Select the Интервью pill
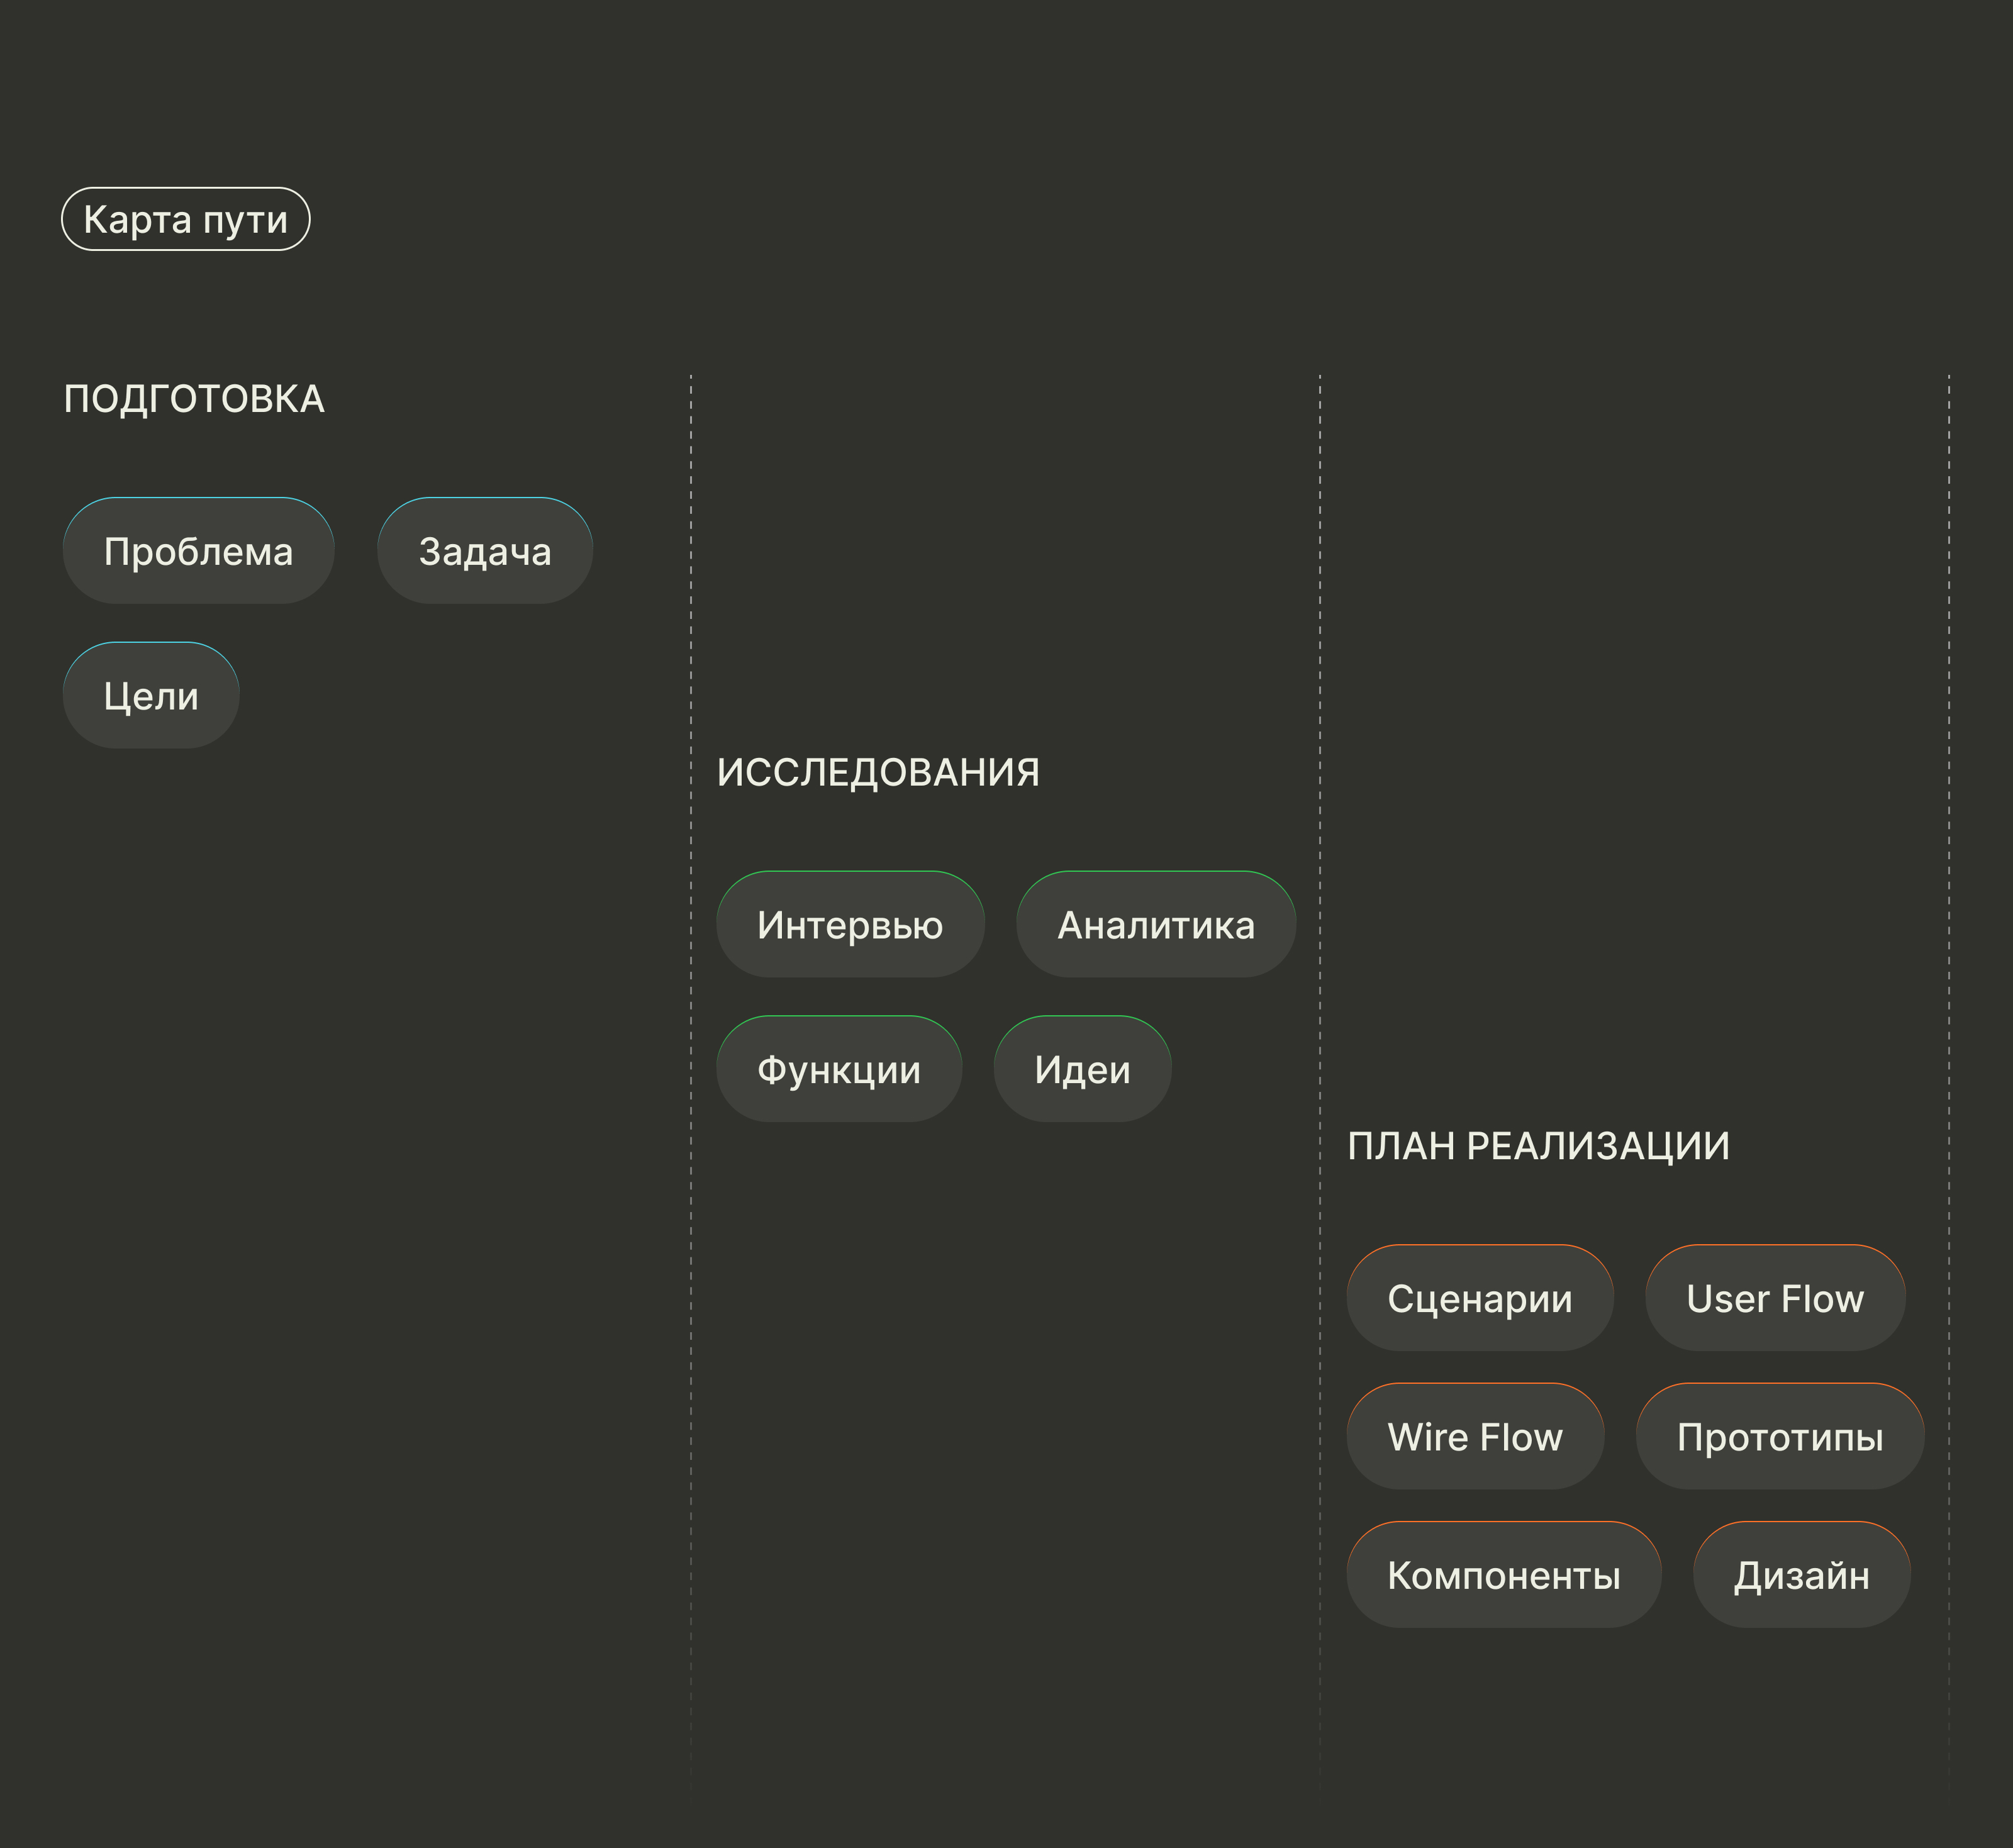The image size is (2013, 1848). point(850,925)
